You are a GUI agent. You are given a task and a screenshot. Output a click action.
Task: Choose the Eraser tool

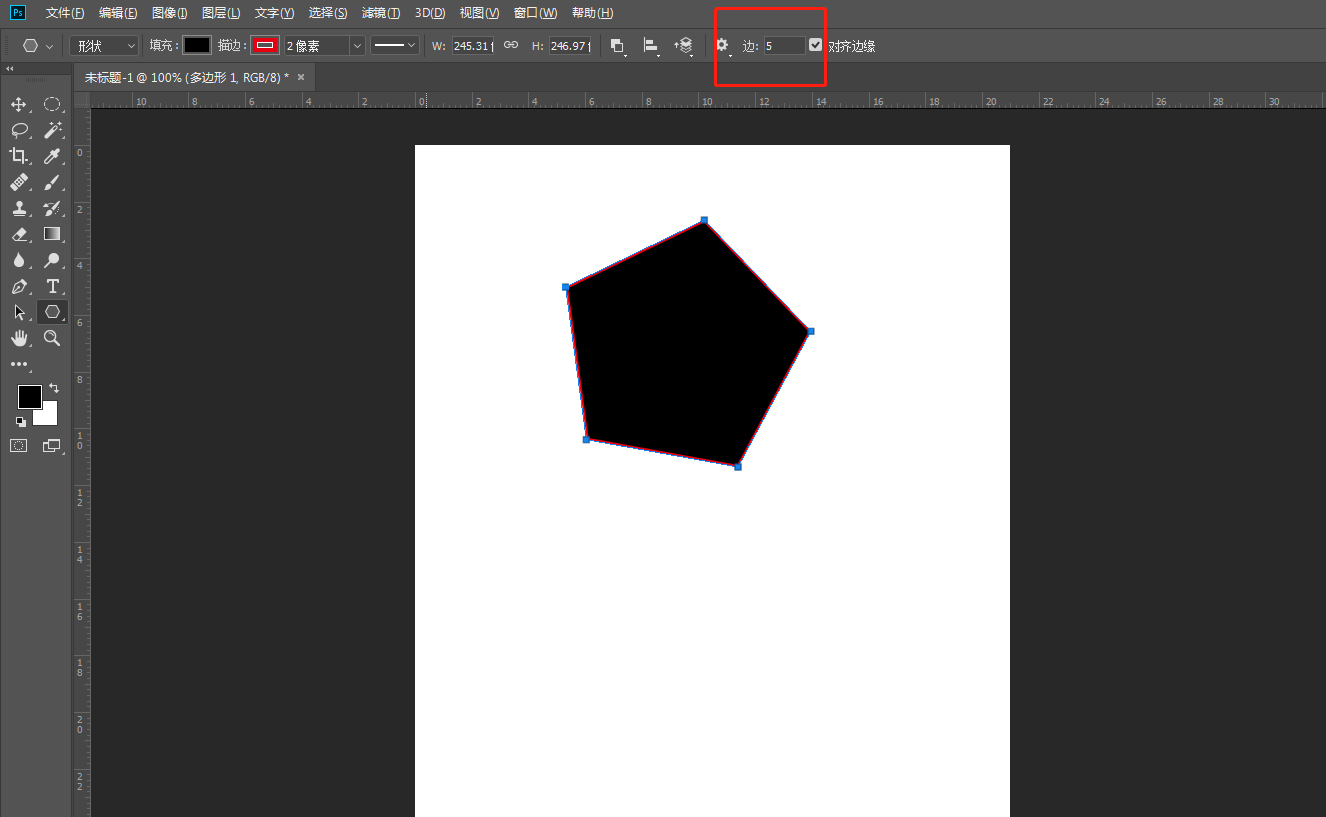tap(18, 234)
